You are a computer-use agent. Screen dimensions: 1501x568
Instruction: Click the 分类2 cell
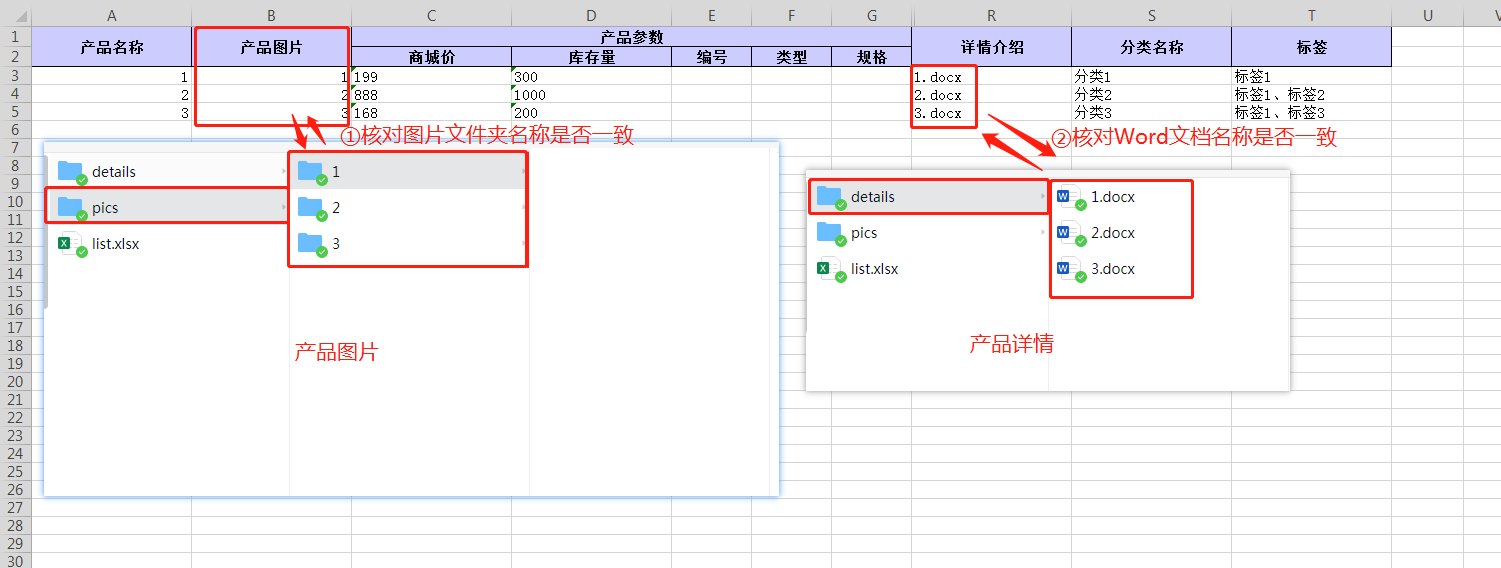(x=1151, y=94)
